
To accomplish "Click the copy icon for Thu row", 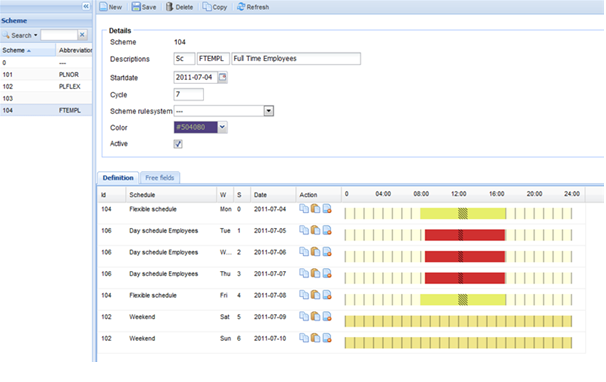I will tap(304, 273).
